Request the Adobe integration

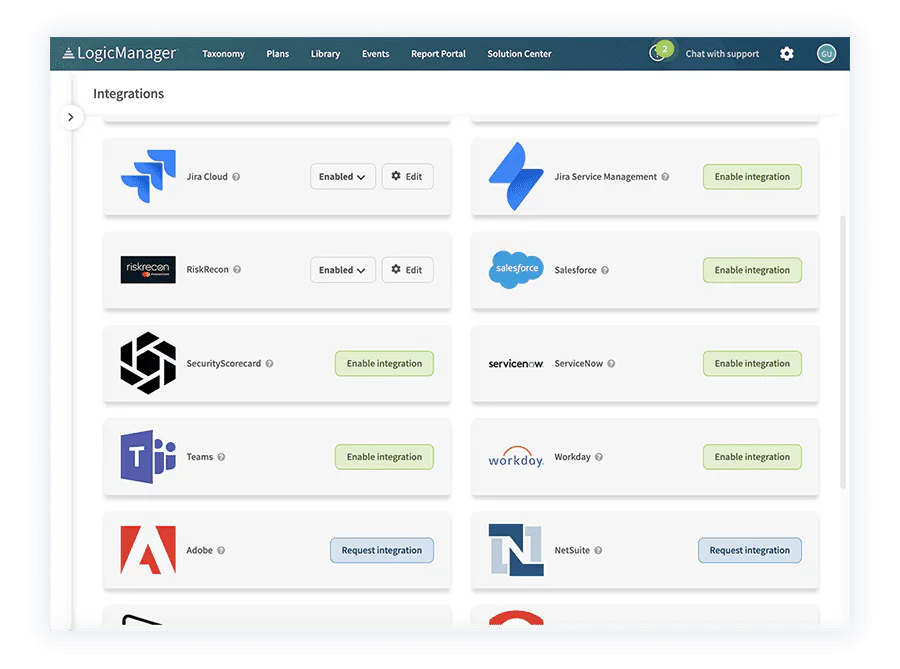pos(382,550)
